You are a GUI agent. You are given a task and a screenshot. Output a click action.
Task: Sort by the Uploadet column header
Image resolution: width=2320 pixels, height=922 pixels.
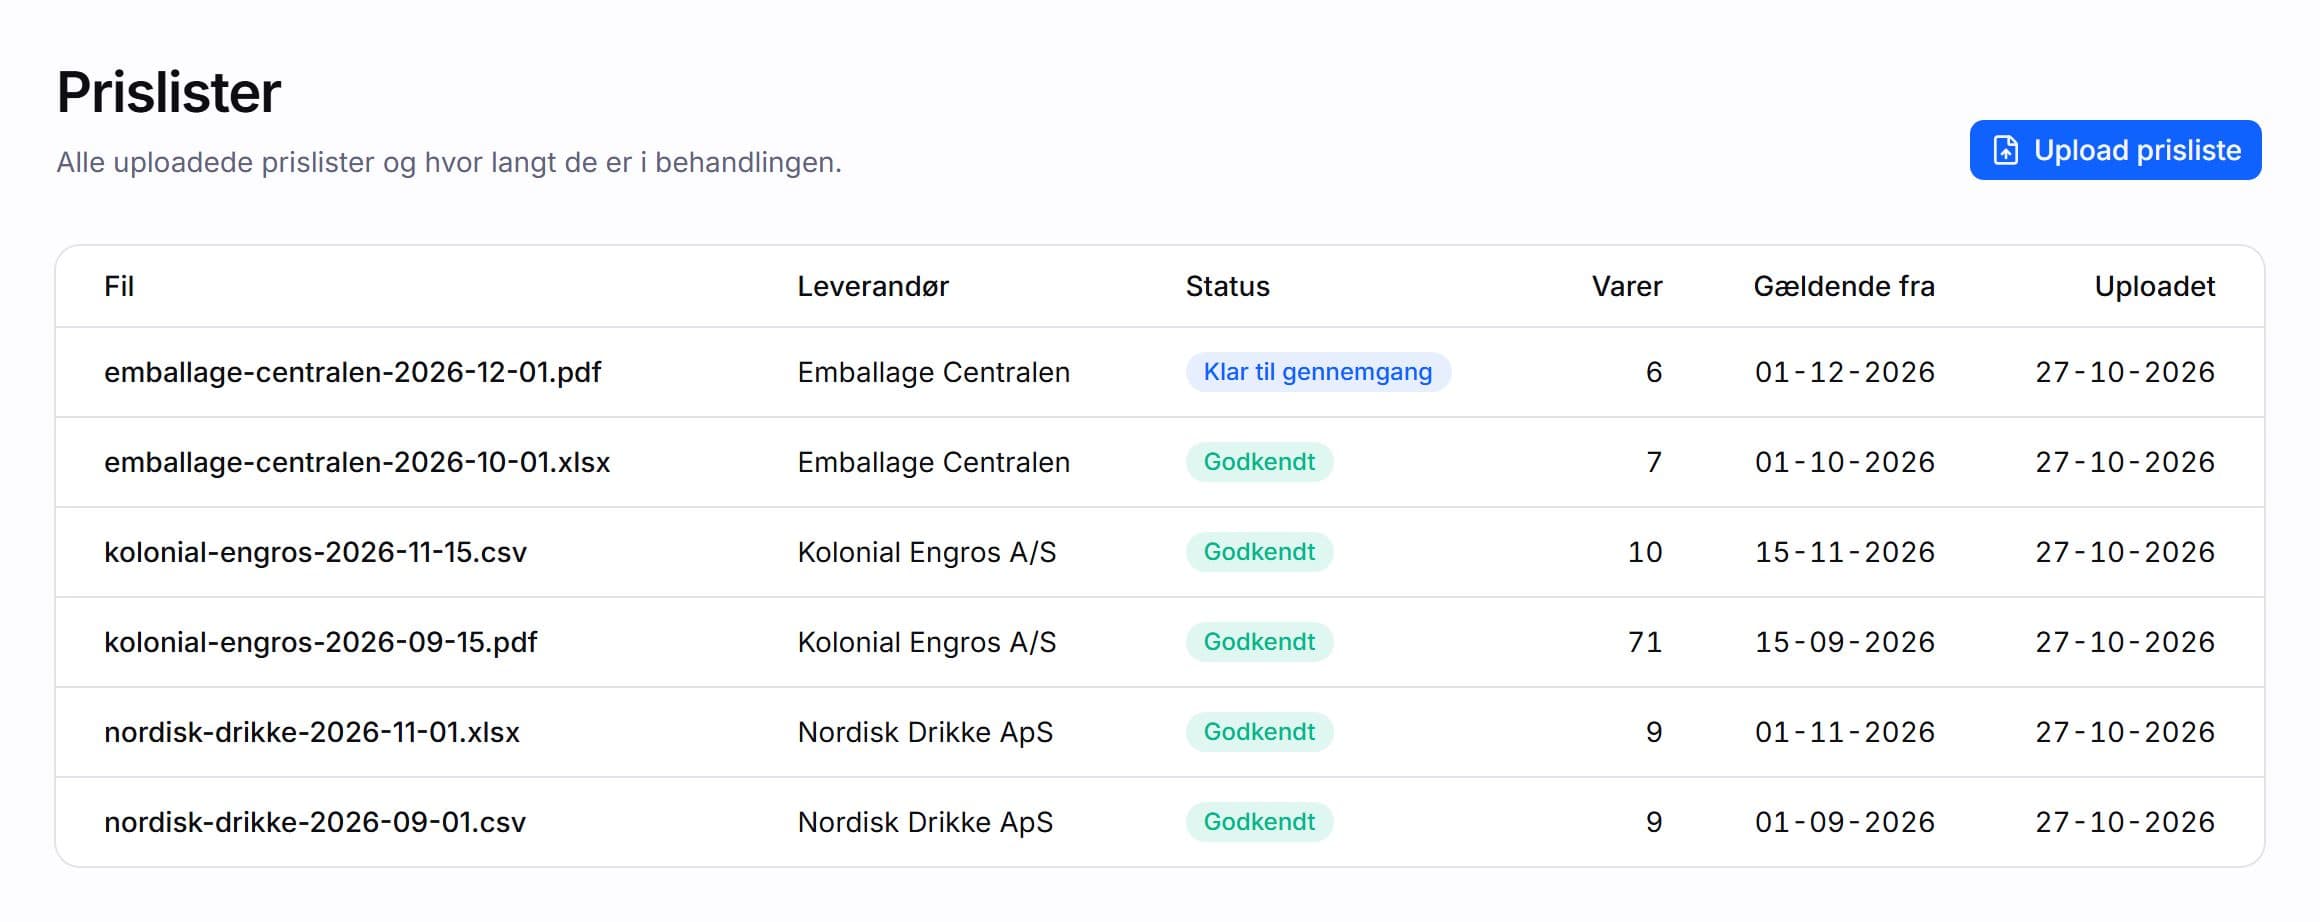point(2155,287)
